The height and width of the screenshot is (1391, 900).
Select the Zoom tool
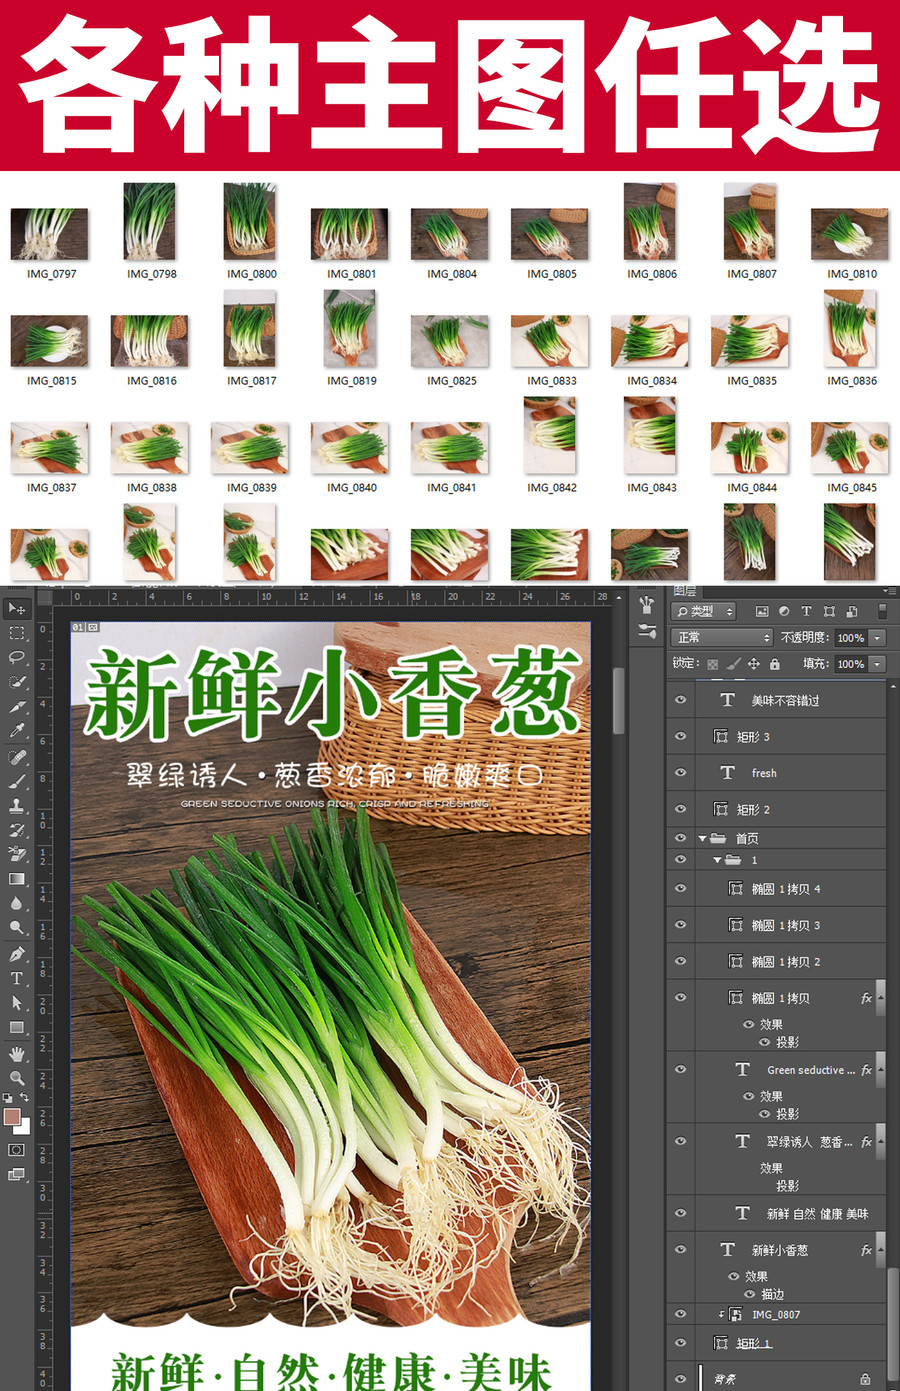16,1078
